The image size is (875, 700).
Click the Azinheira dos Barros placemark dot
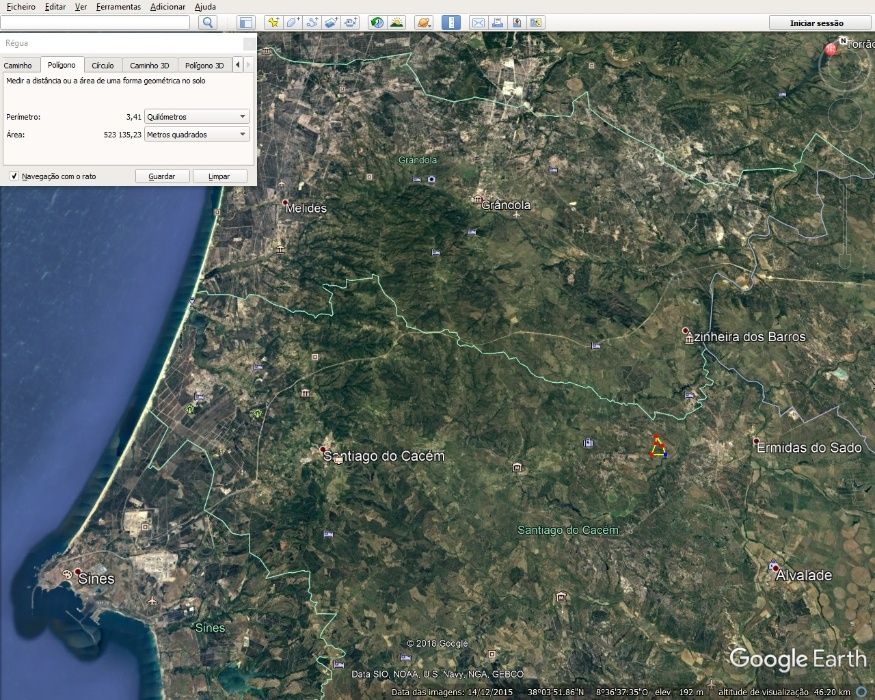[x=685, y=330]
